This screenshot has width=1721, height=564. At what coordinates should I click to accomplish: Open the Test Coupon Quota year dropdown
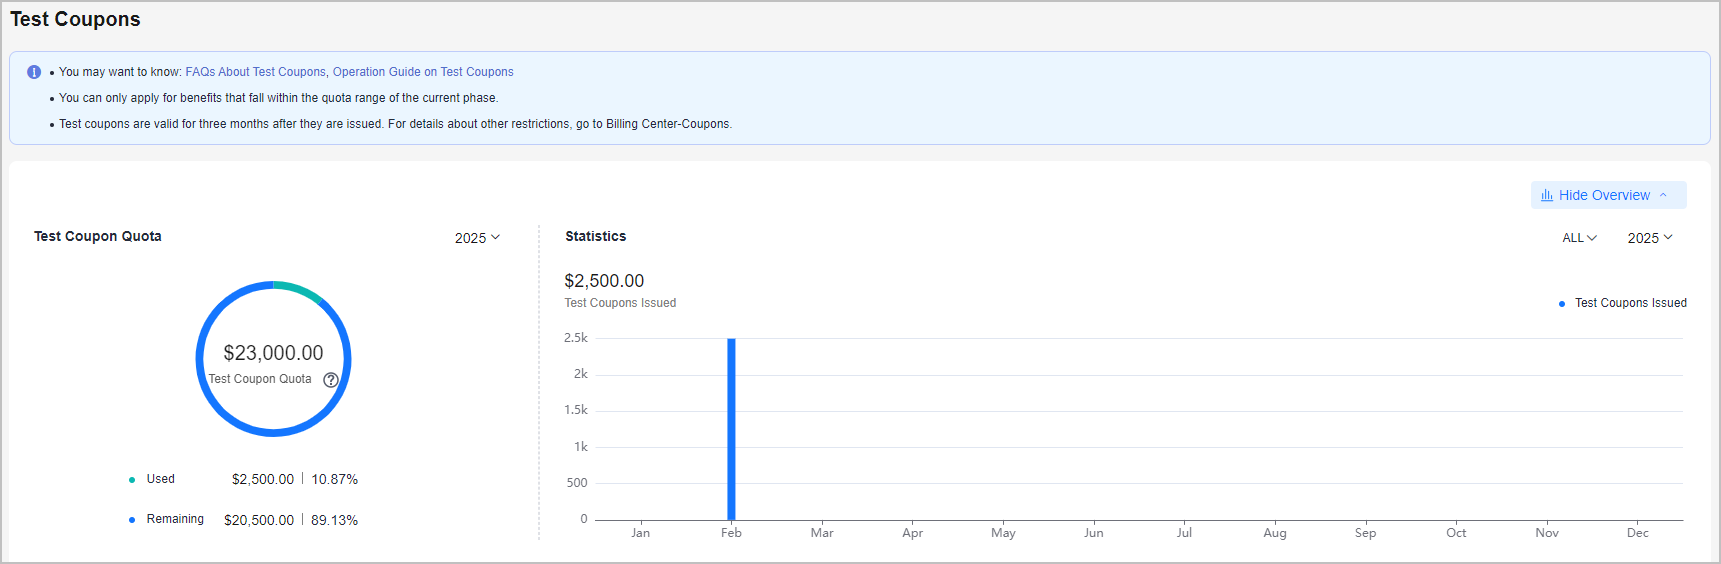(x=477, y=238)
